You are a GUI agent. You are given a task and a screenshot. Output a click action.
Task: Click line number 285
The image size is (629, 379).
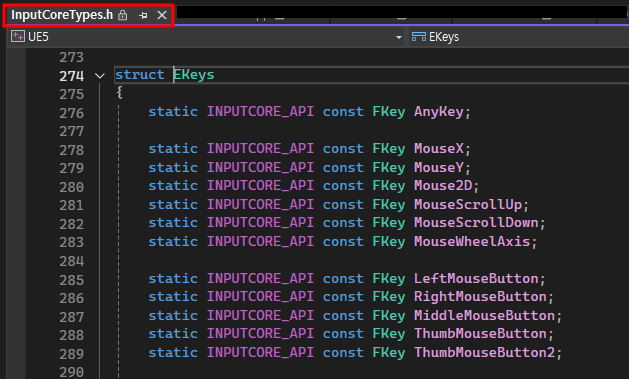(72, 280)
